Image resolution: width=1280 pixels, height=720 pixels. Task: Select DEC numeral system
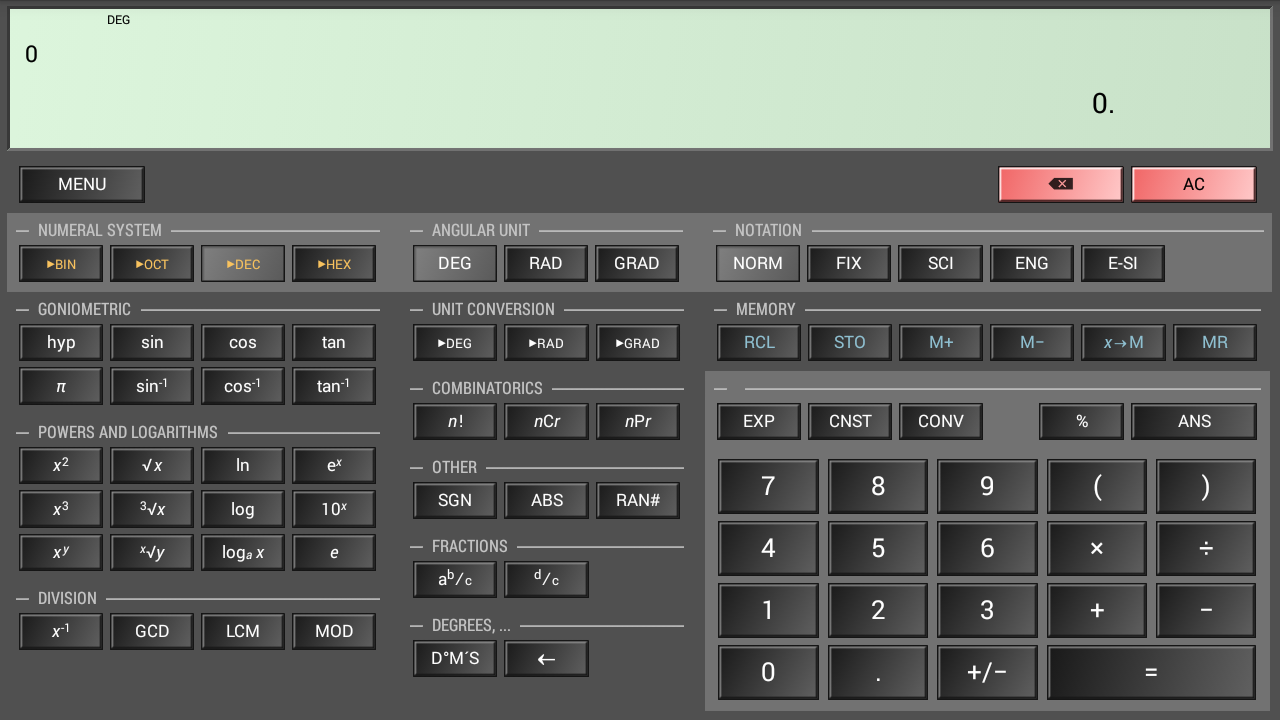point(243,264)
